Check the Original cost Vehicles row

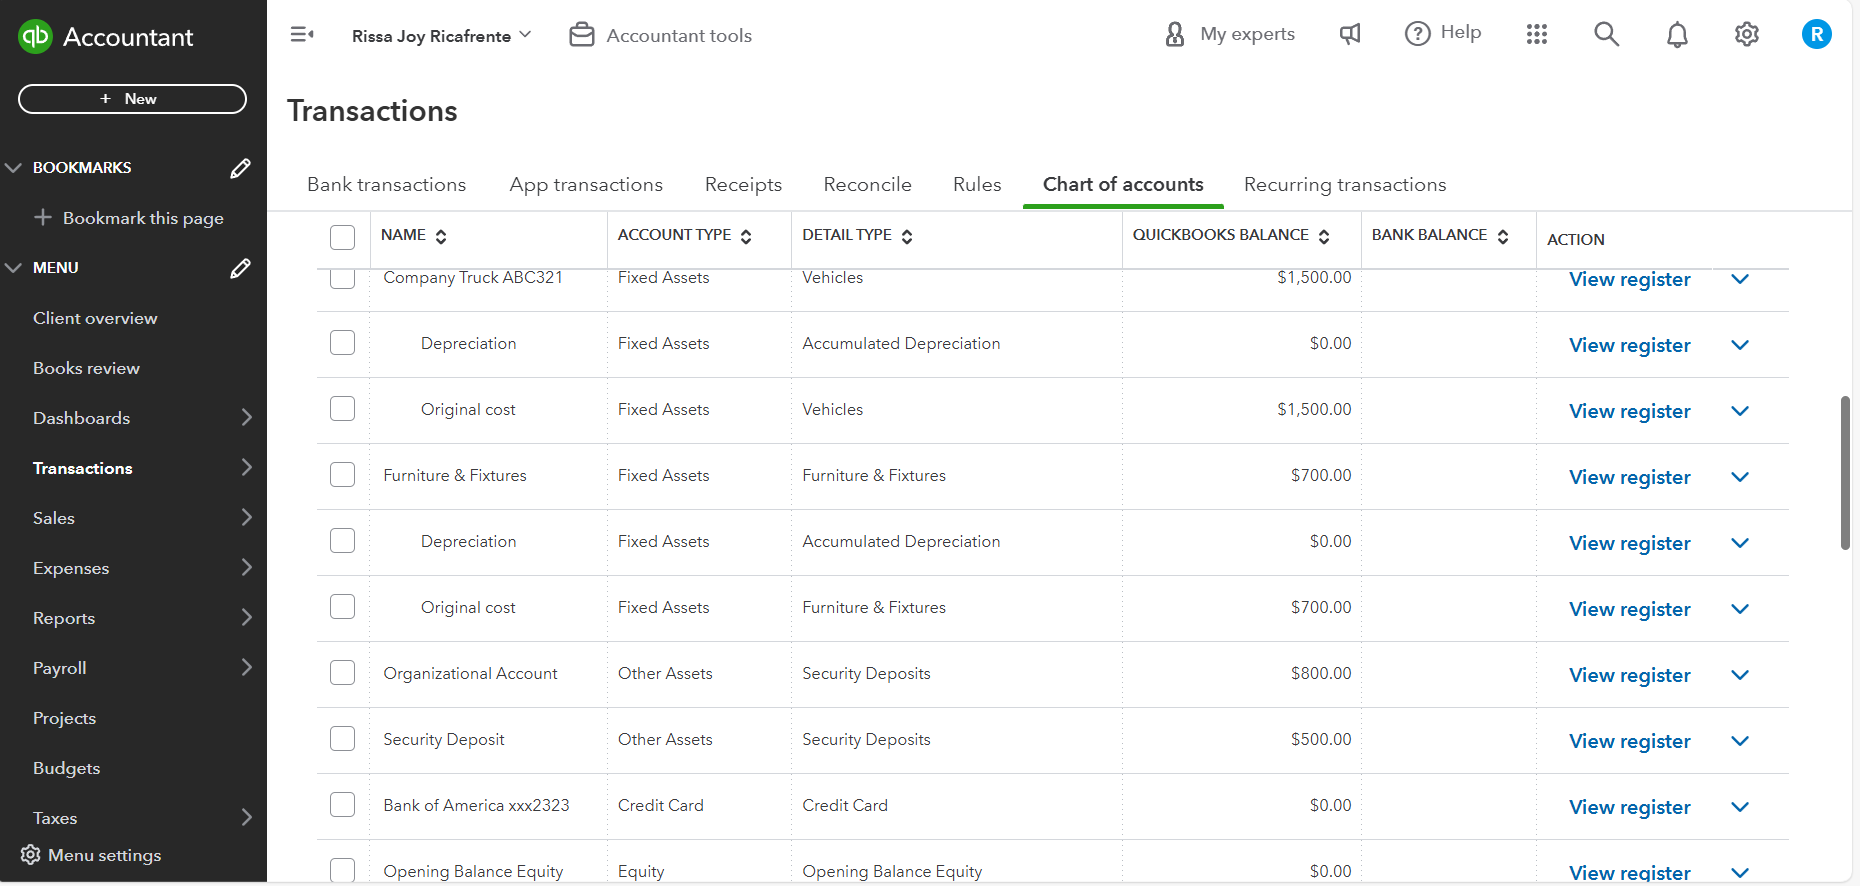click(343, 409)
